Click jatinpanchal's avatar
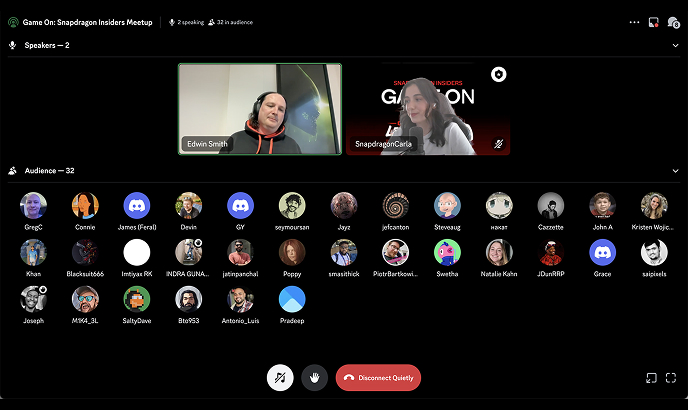 tap(240, 252)
